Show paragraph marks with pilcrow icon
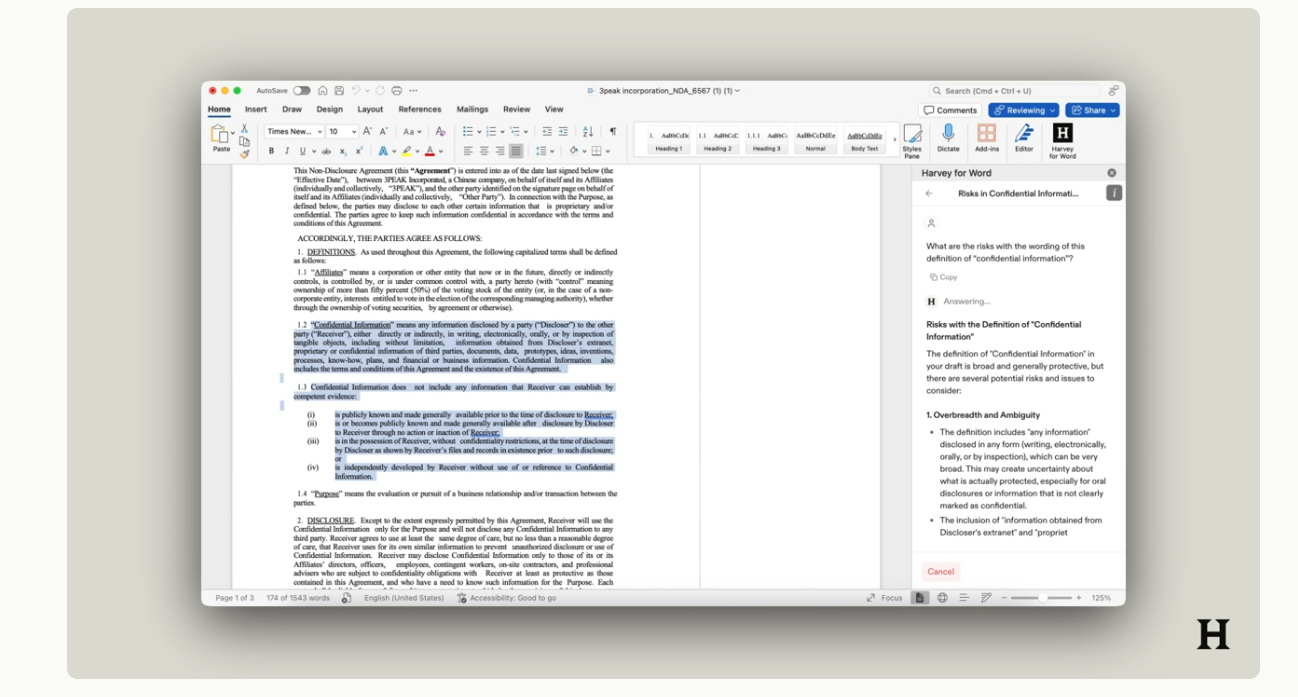 (613, 131)
